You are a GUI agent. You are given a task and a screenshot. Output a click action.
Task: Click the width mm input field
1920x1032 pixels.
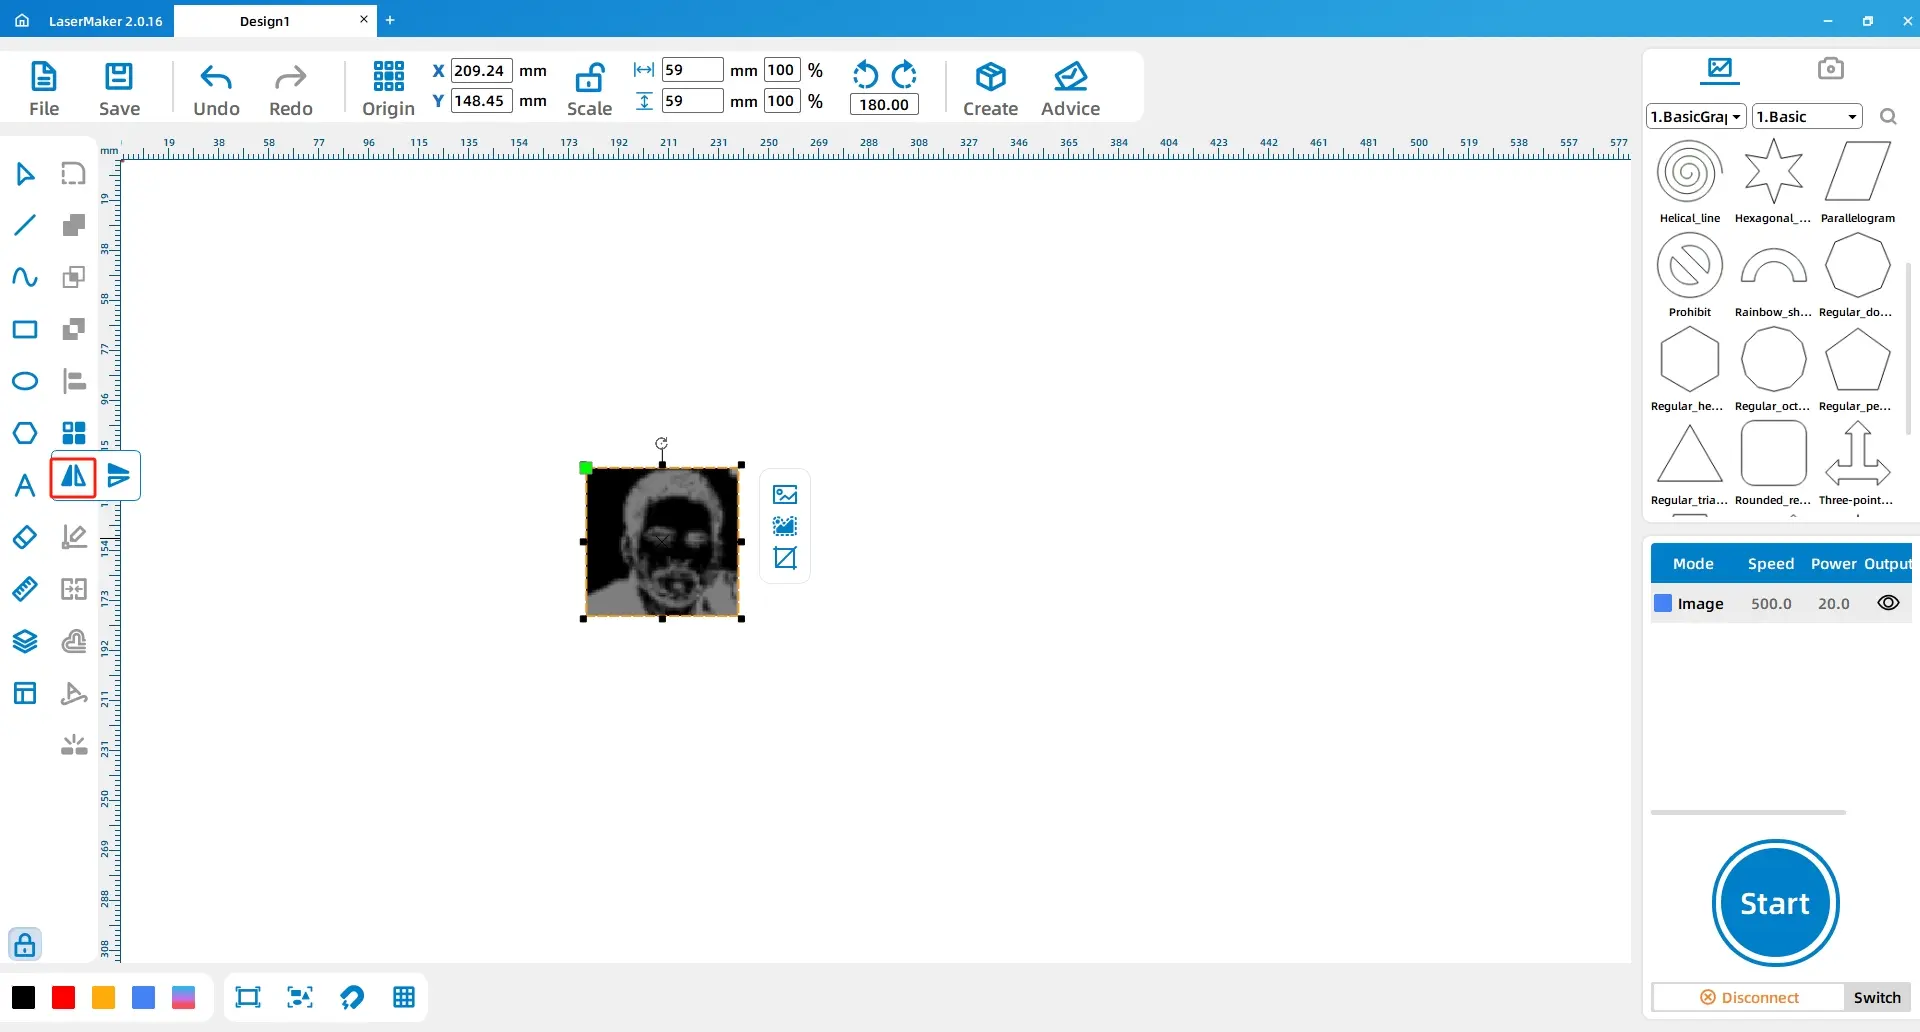pos(692,70)
